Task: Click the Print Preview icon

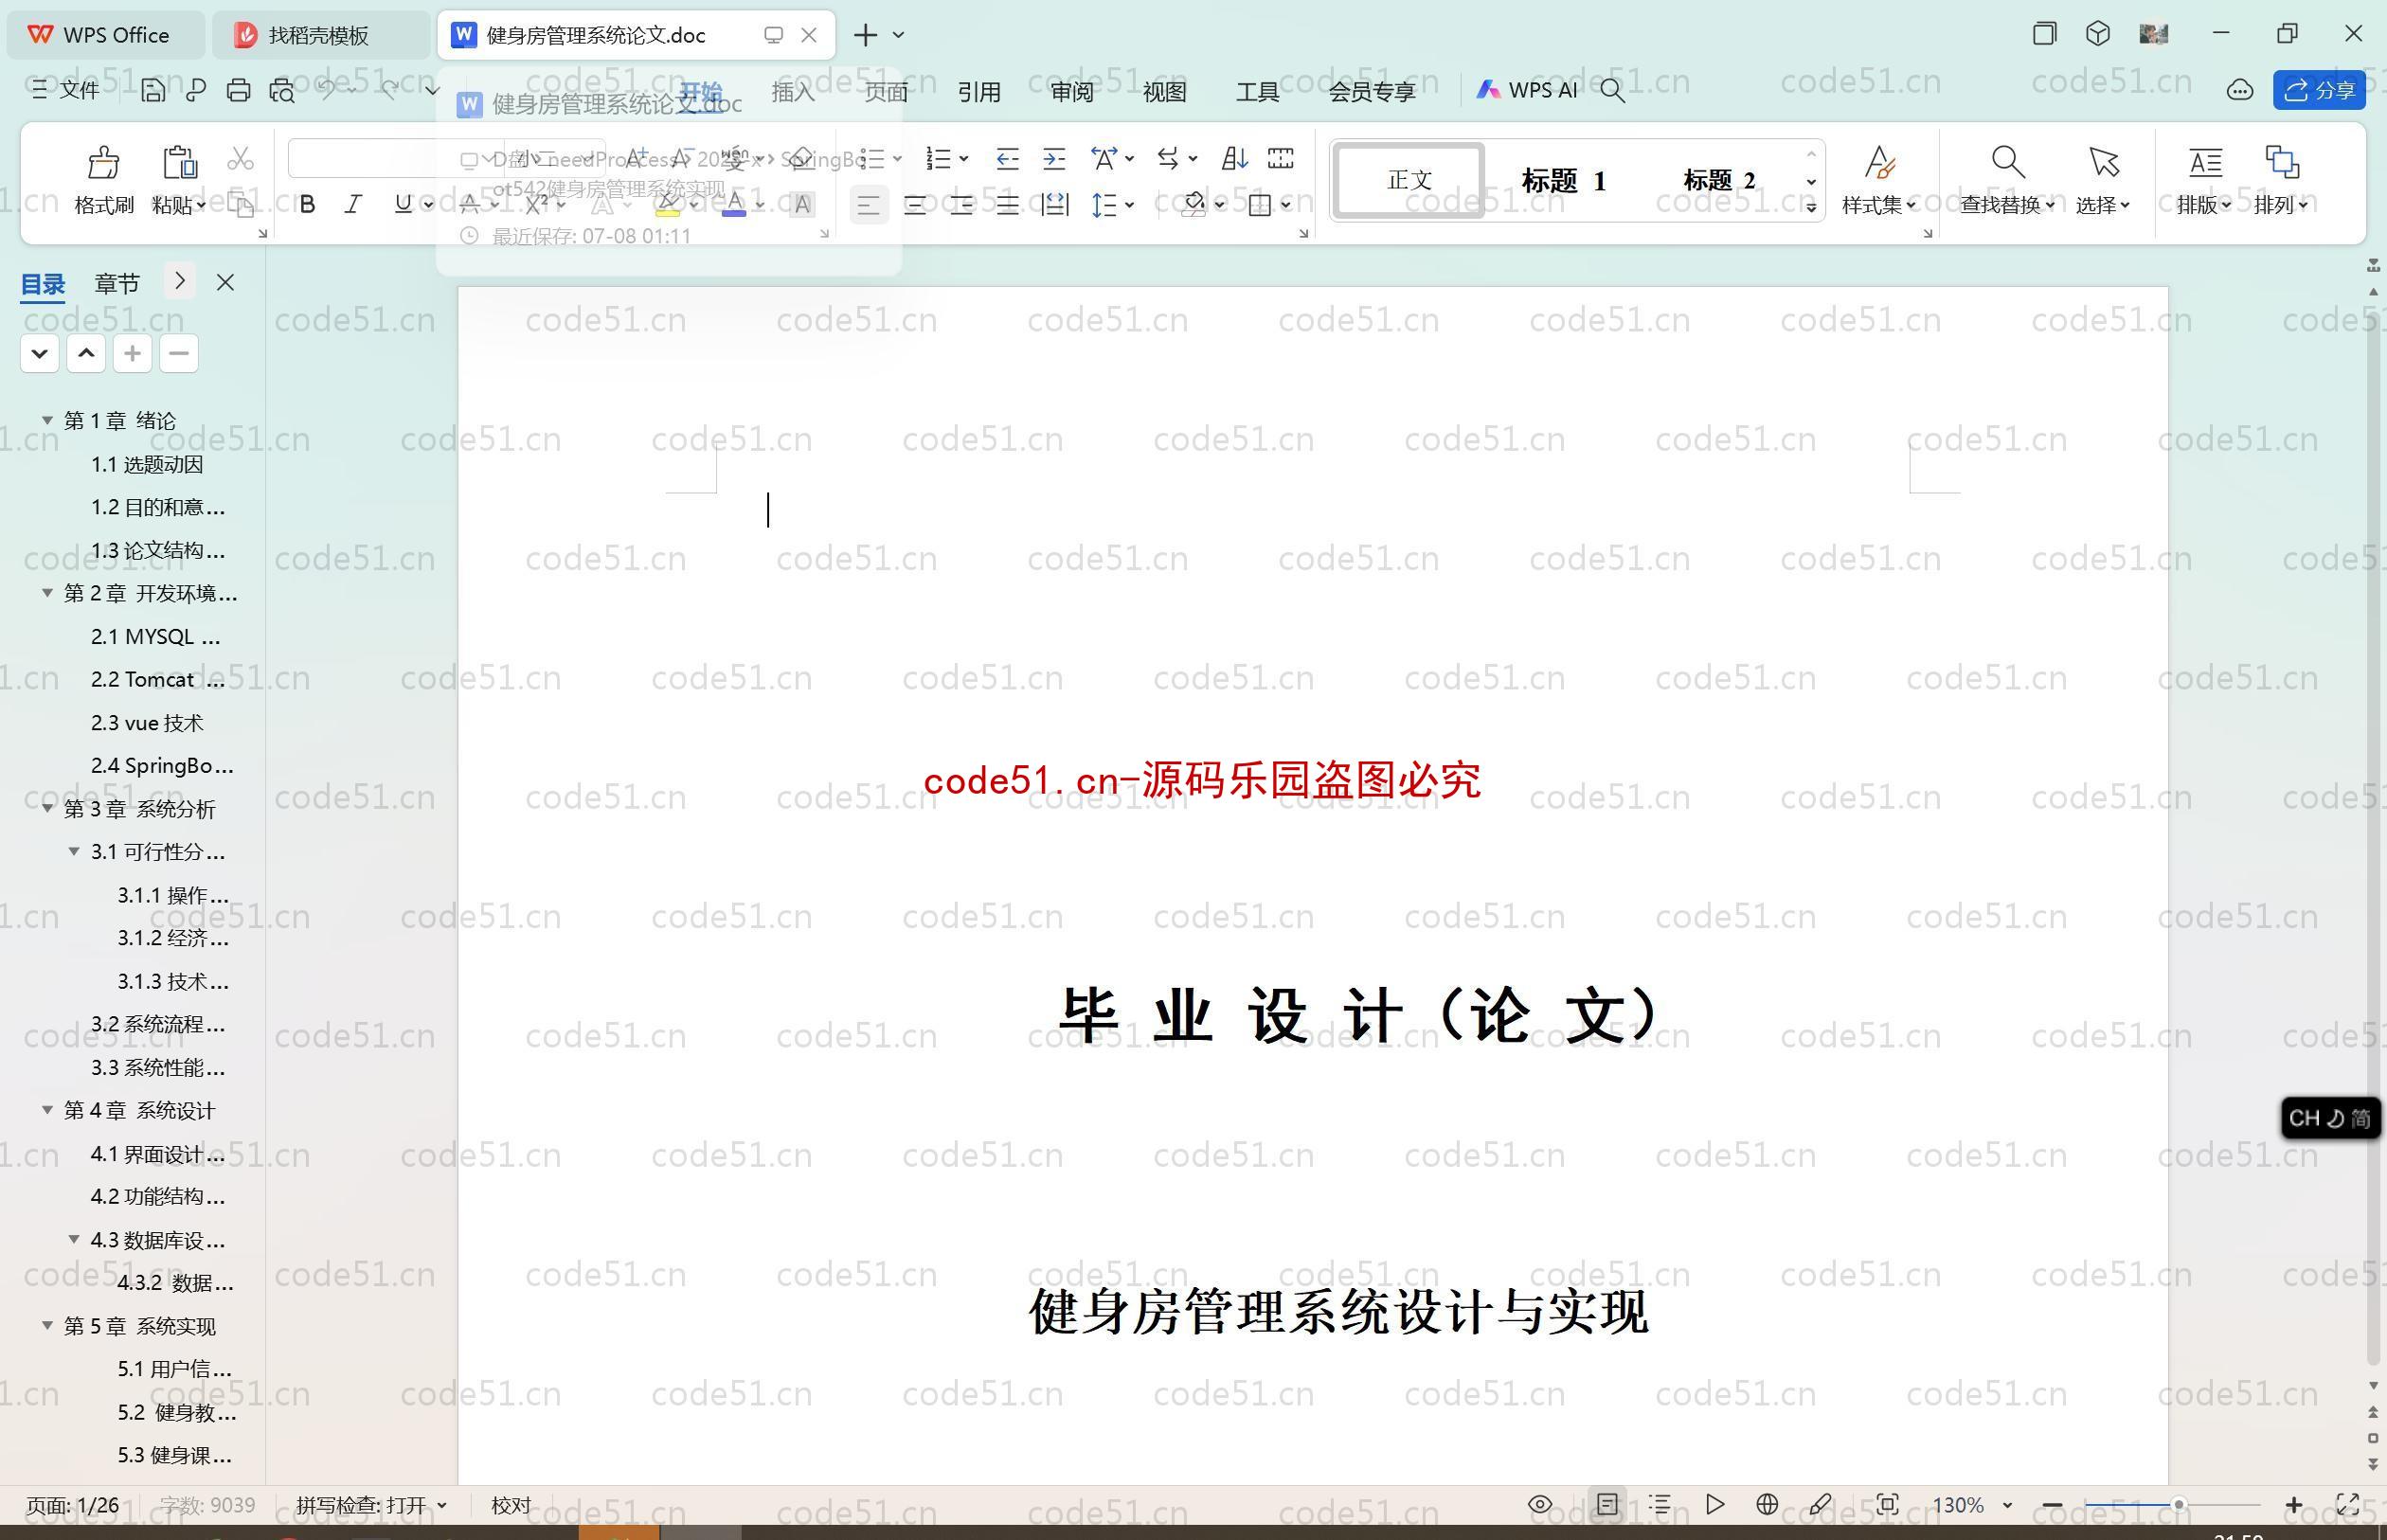Action: 282,91
